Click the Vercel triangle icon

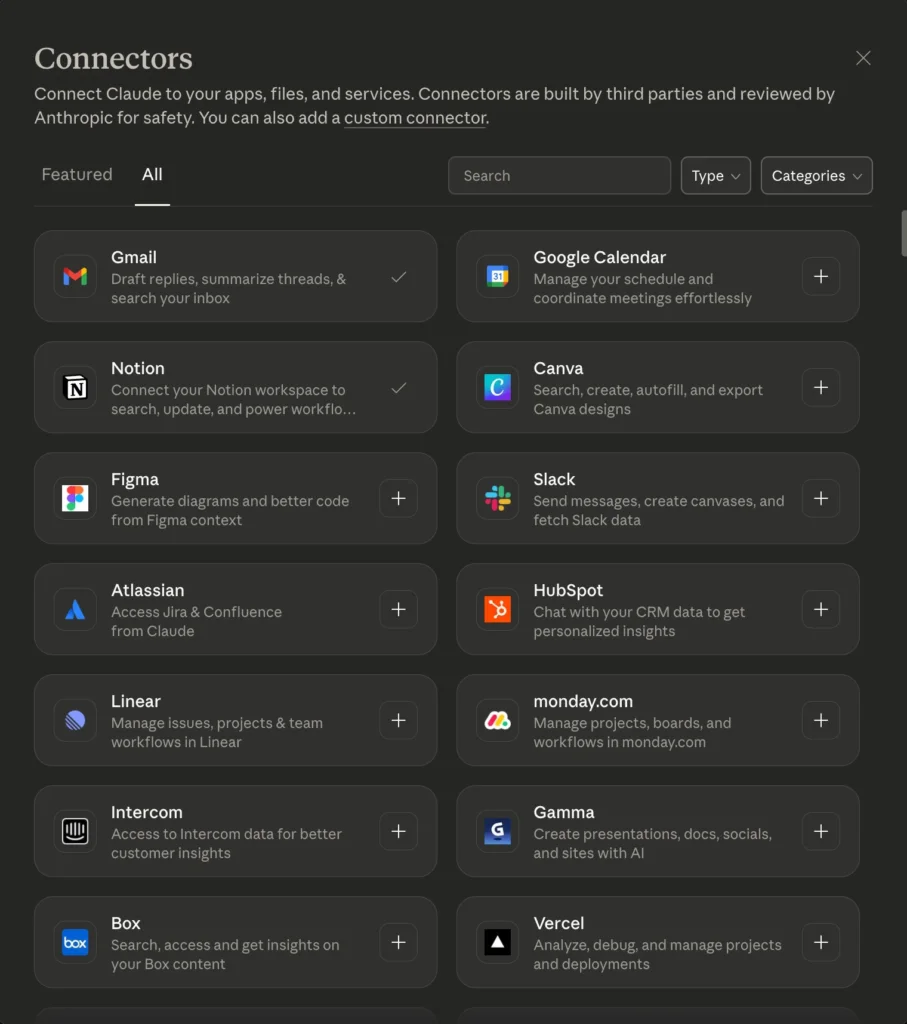click(x=497, y=943)
